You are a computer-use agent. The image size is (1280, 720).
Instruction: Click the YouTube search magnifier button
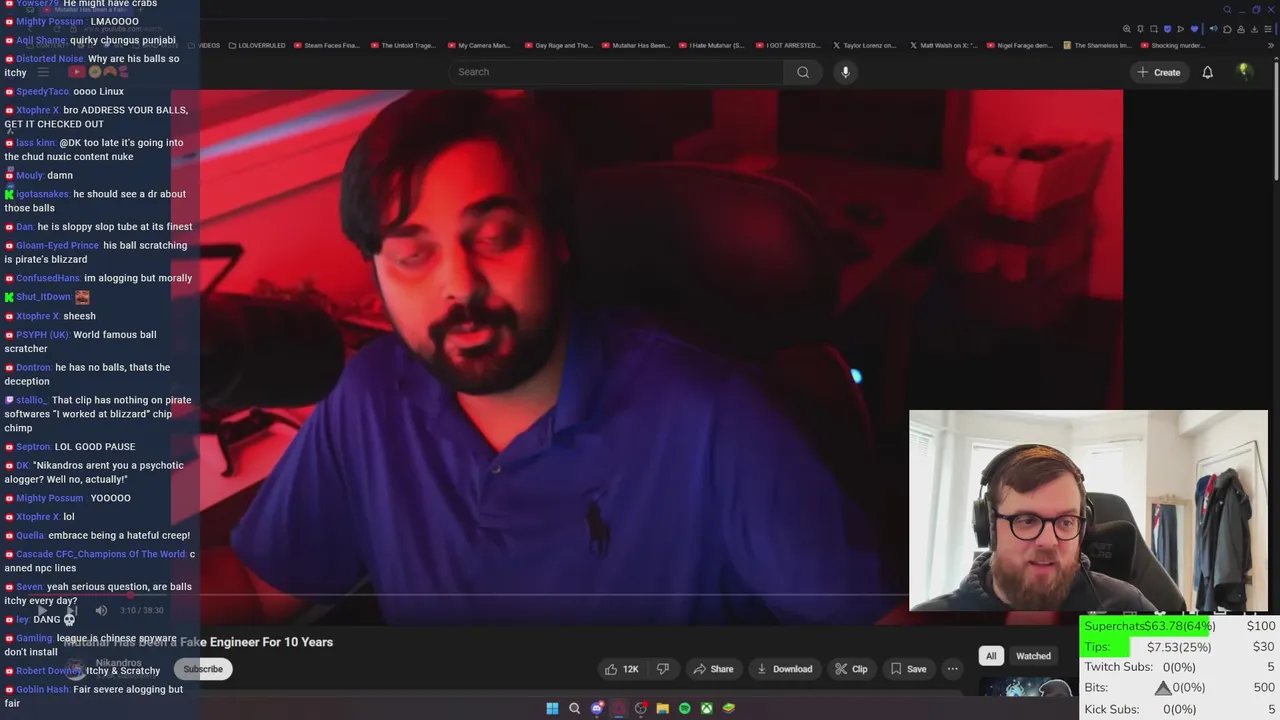(803, 72)
